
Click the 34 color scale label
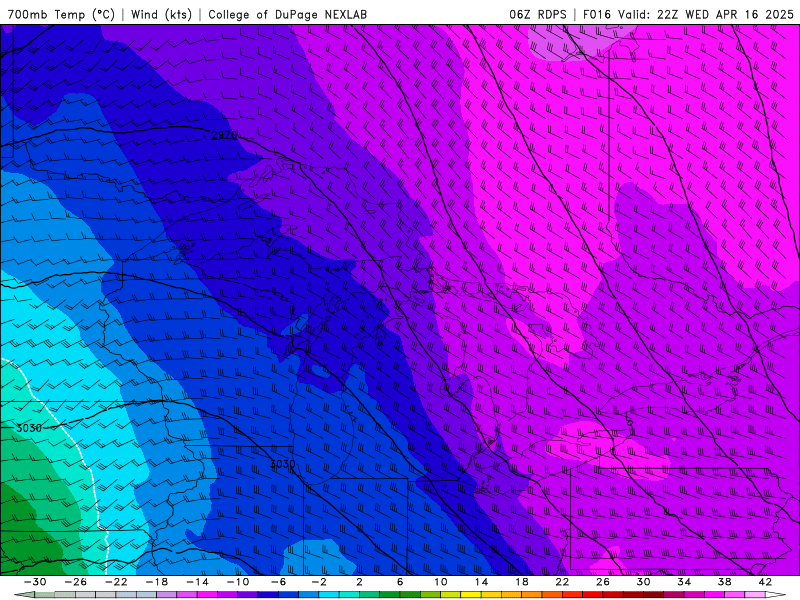pyautogui.click(x=684, y=582)
